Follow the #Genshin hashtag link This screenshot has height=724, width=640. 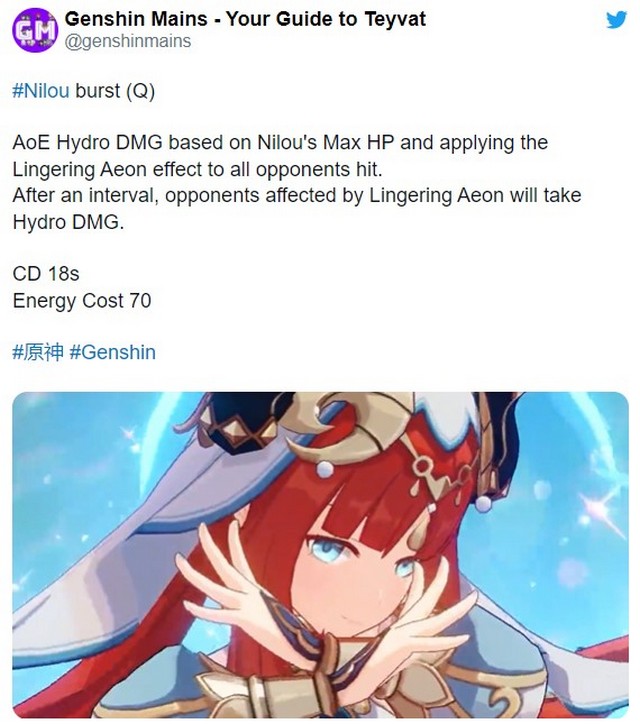113,352
